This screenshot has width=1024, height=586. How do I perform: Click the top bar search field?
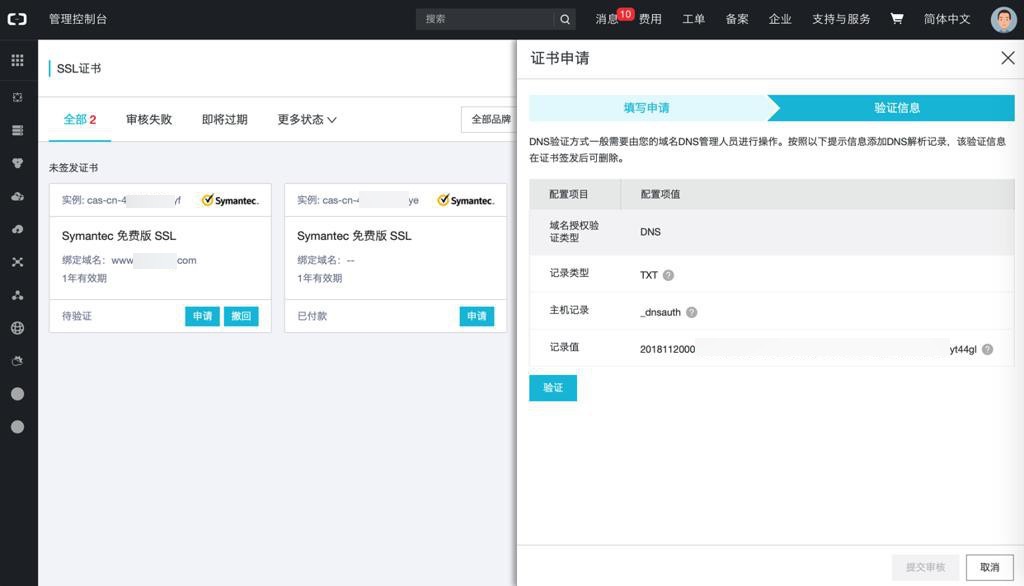pos(485,19)
